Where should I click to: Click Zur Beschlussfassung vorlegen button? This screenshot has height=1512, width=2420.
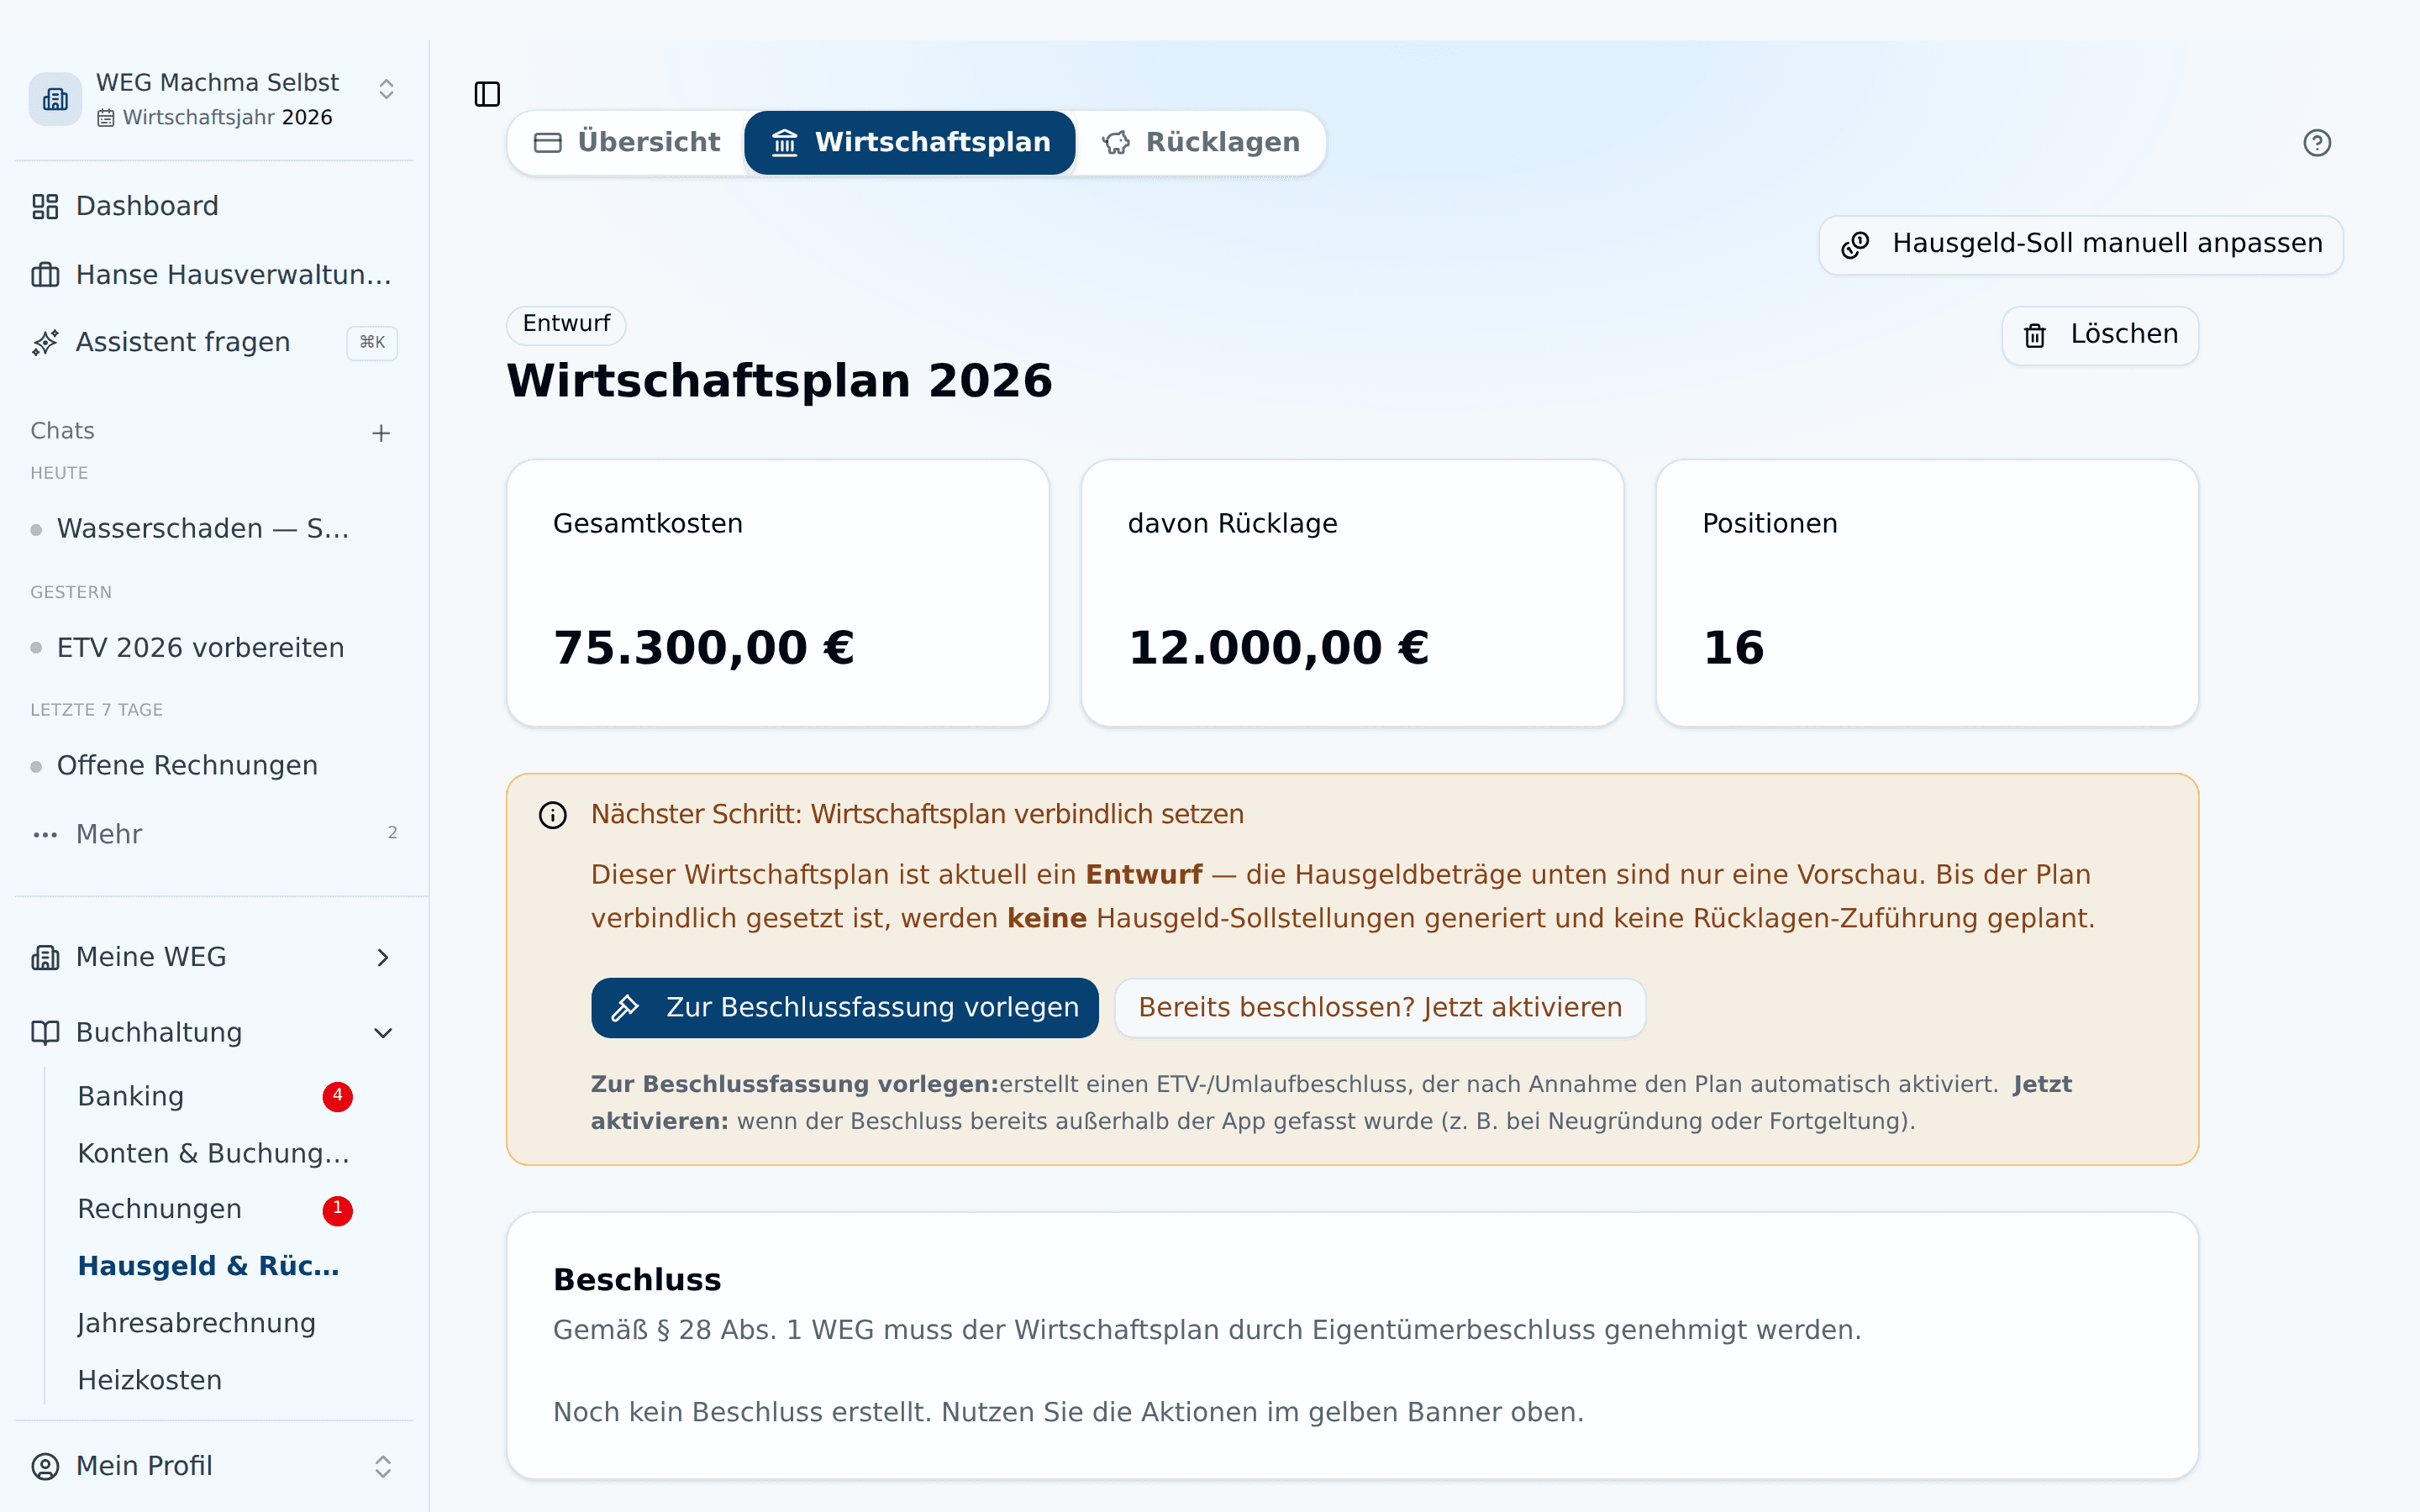(845, 1007)
